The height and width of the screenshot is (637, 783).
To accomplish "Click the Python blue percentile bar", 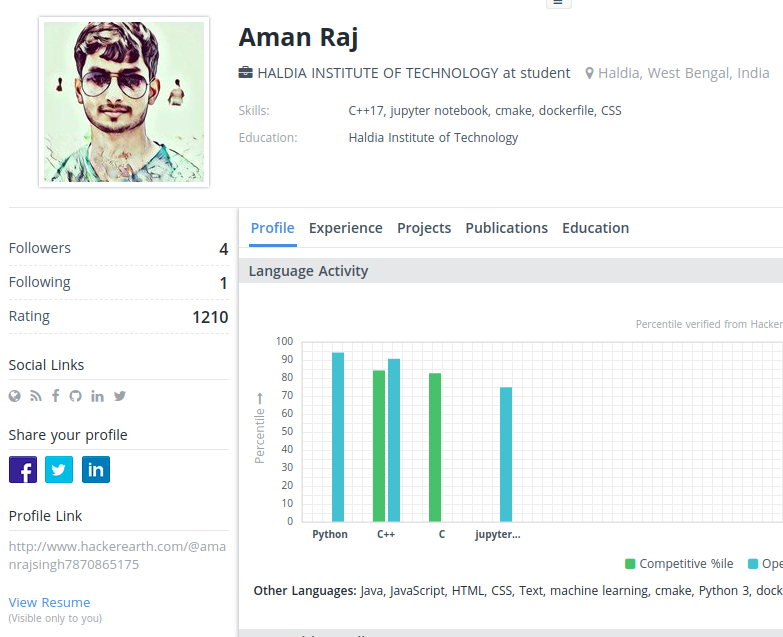I will (x=338, y=437).
